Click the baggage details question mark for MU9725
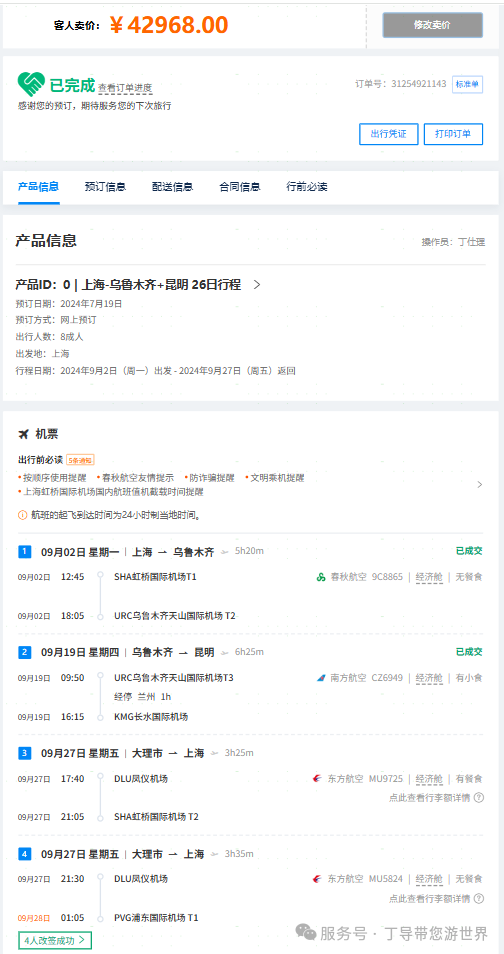This screenshot has height=954, width=504. click(478, 797)
